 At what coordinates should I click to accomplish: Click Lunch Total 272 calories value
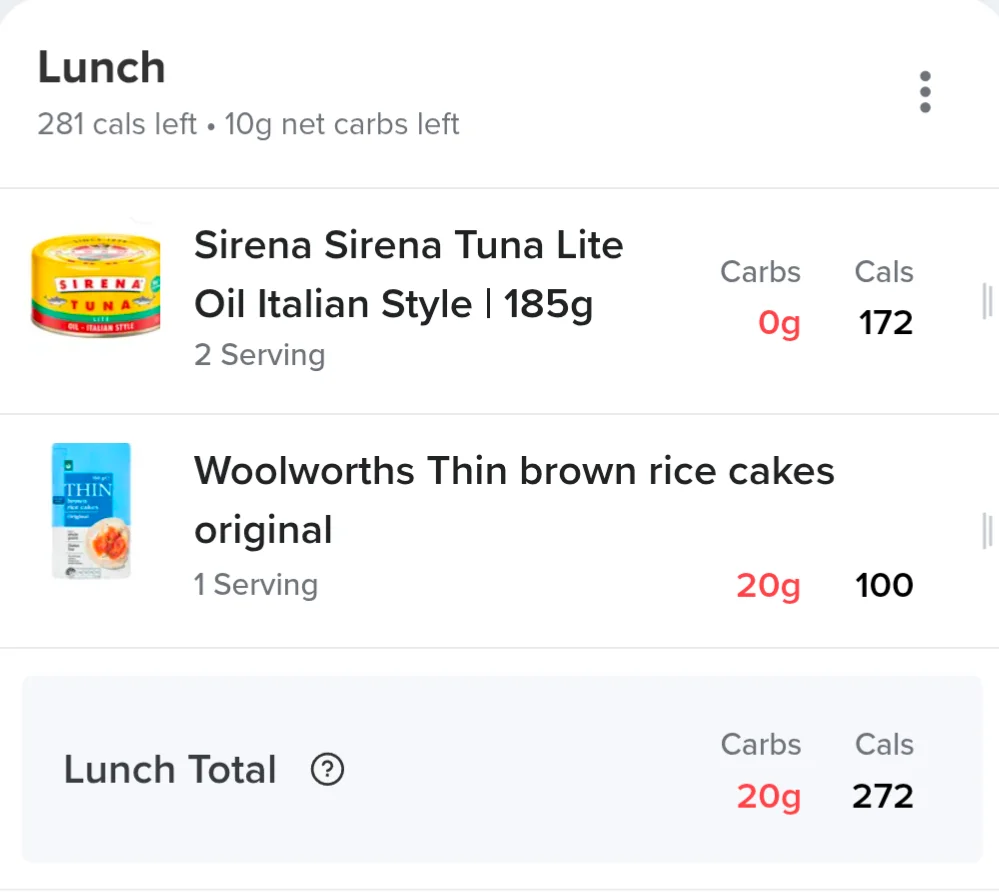(882, 796)
